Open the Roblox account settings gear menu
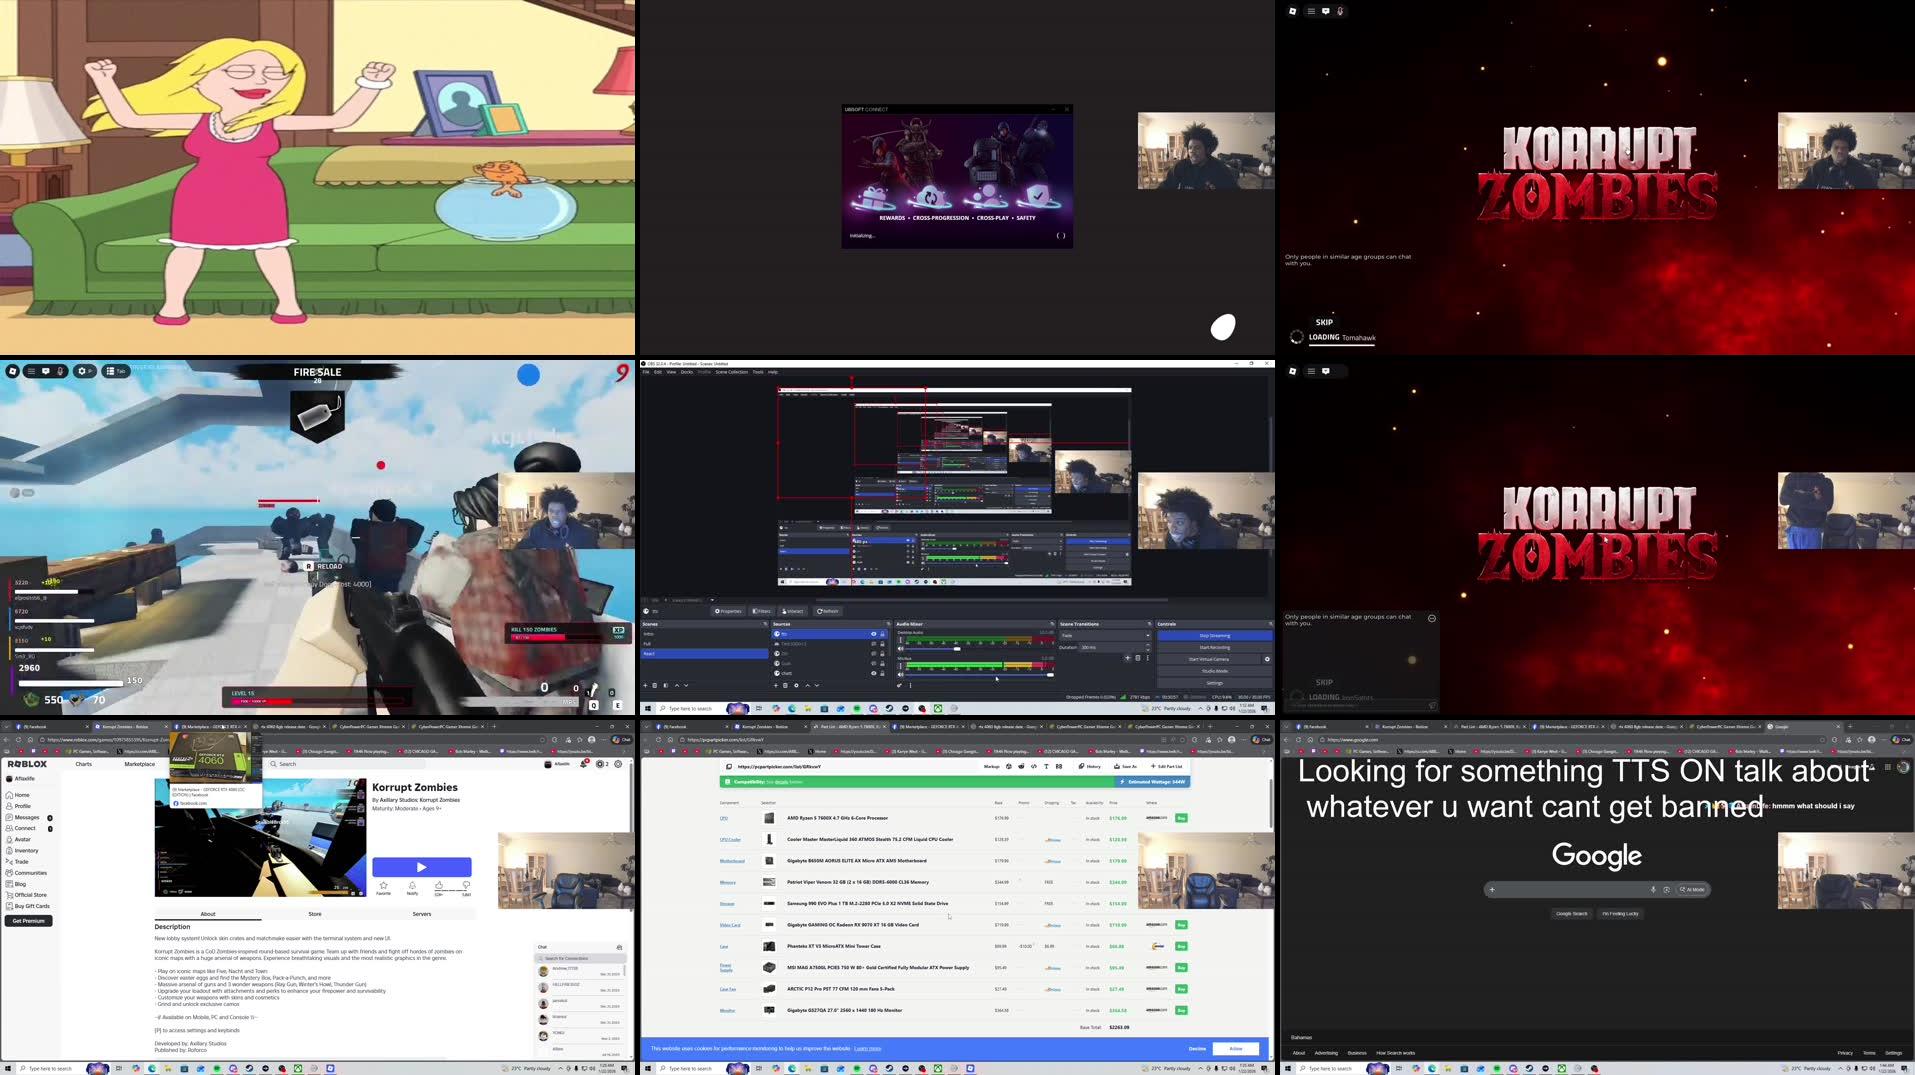Screen dimensions: 1915x1075 618,764
